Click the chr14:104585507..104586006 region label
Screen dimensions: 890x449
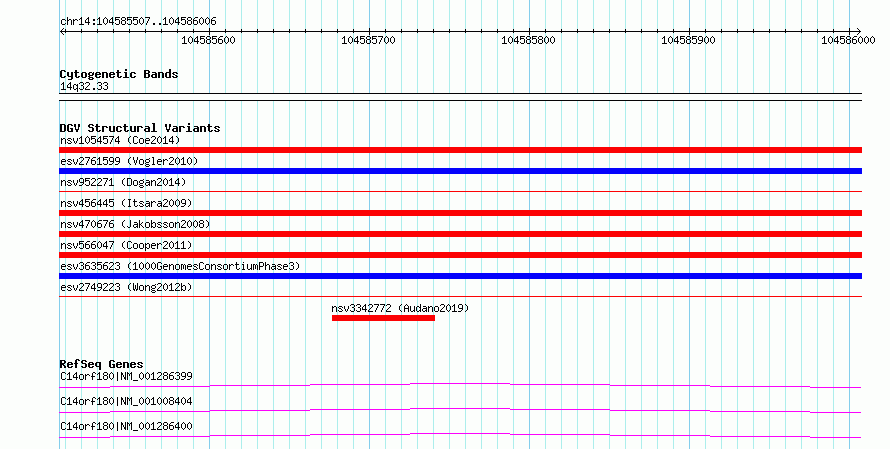click(x=138, y=22)
